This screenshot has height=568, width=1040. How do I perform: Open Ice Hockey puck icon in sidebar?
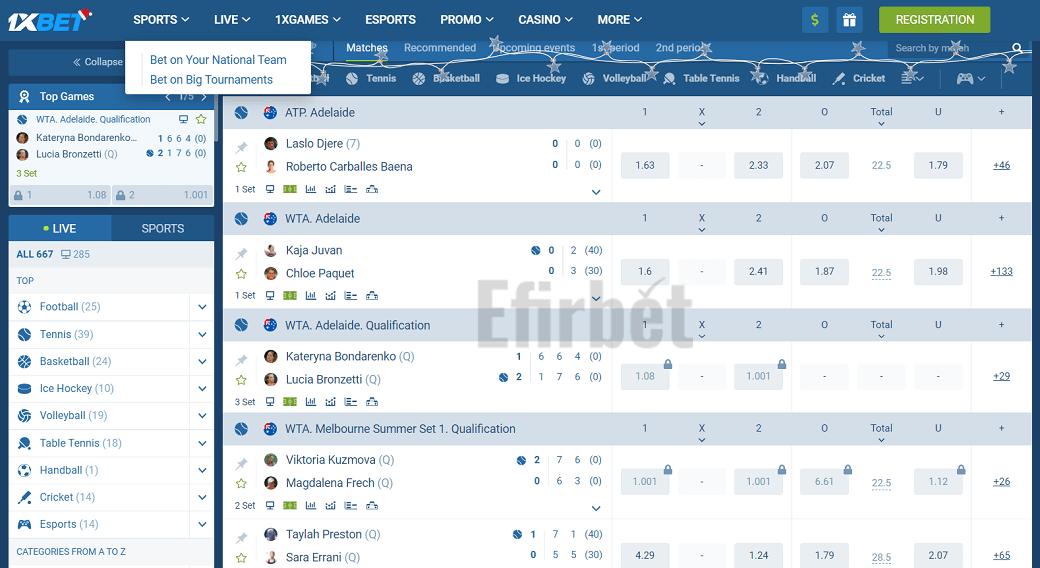(x=25, y=388)
